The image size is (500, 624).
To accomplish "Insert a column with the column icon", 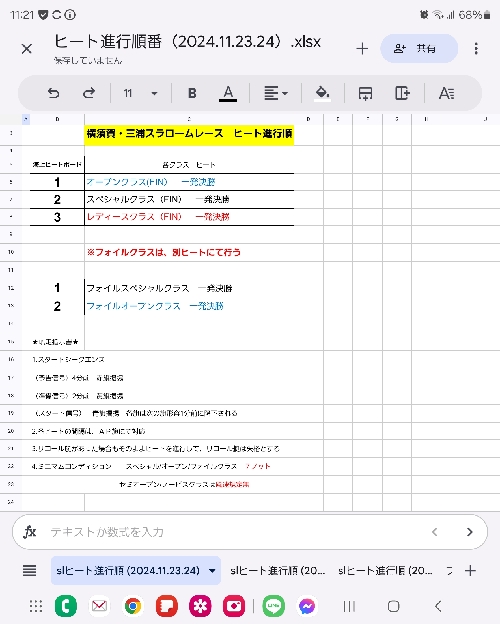I will pos(402,93).
